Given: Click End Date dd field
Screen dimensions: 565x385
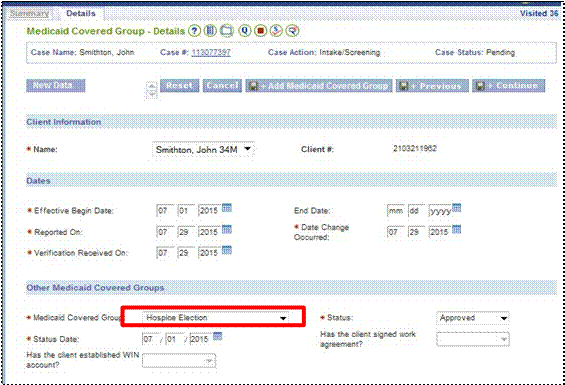Looking at the screenshot, I should tap(417, 211).
